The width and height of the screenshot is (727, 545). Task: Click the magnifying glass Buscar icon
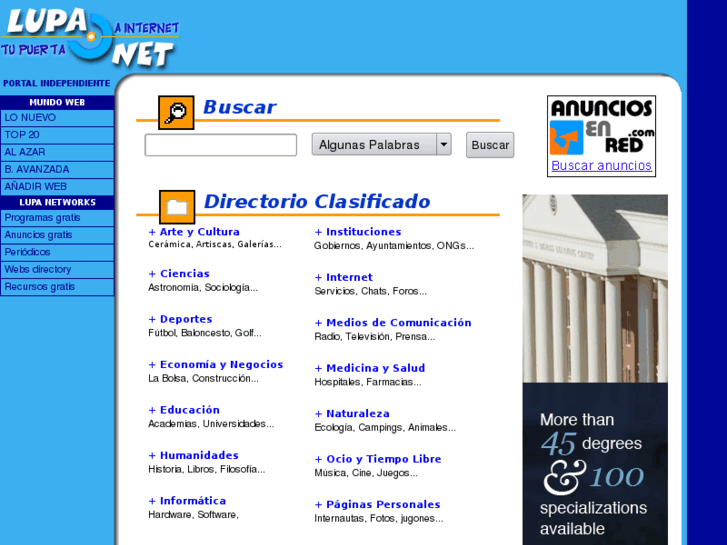point(176,112)
